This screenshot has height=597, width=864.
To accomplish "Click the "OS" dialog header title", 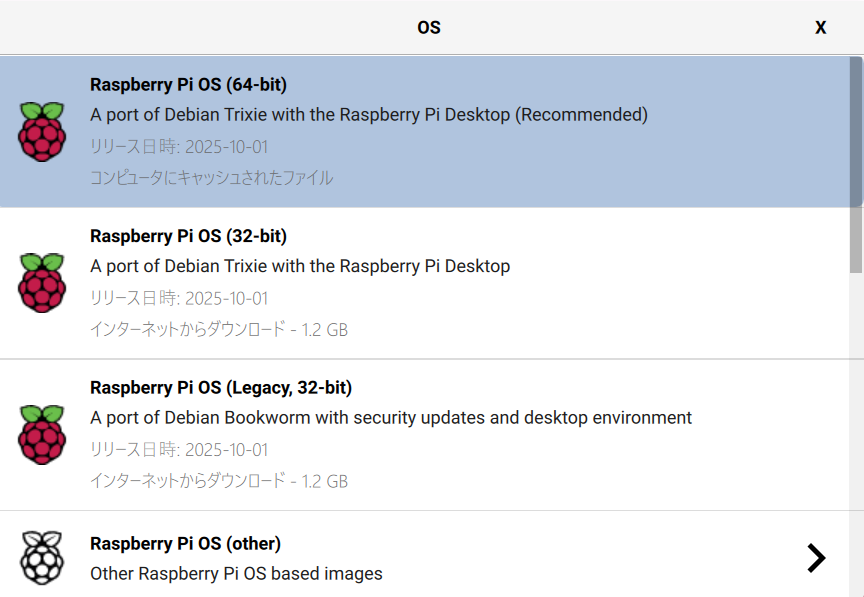I will 429,28.
